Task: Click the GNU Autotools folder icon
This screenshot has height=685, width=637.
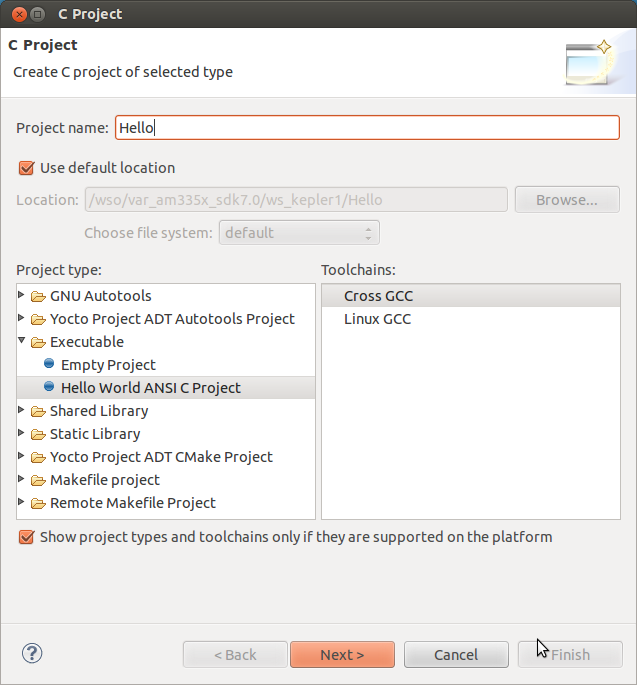Action: (x=39, y=296)
